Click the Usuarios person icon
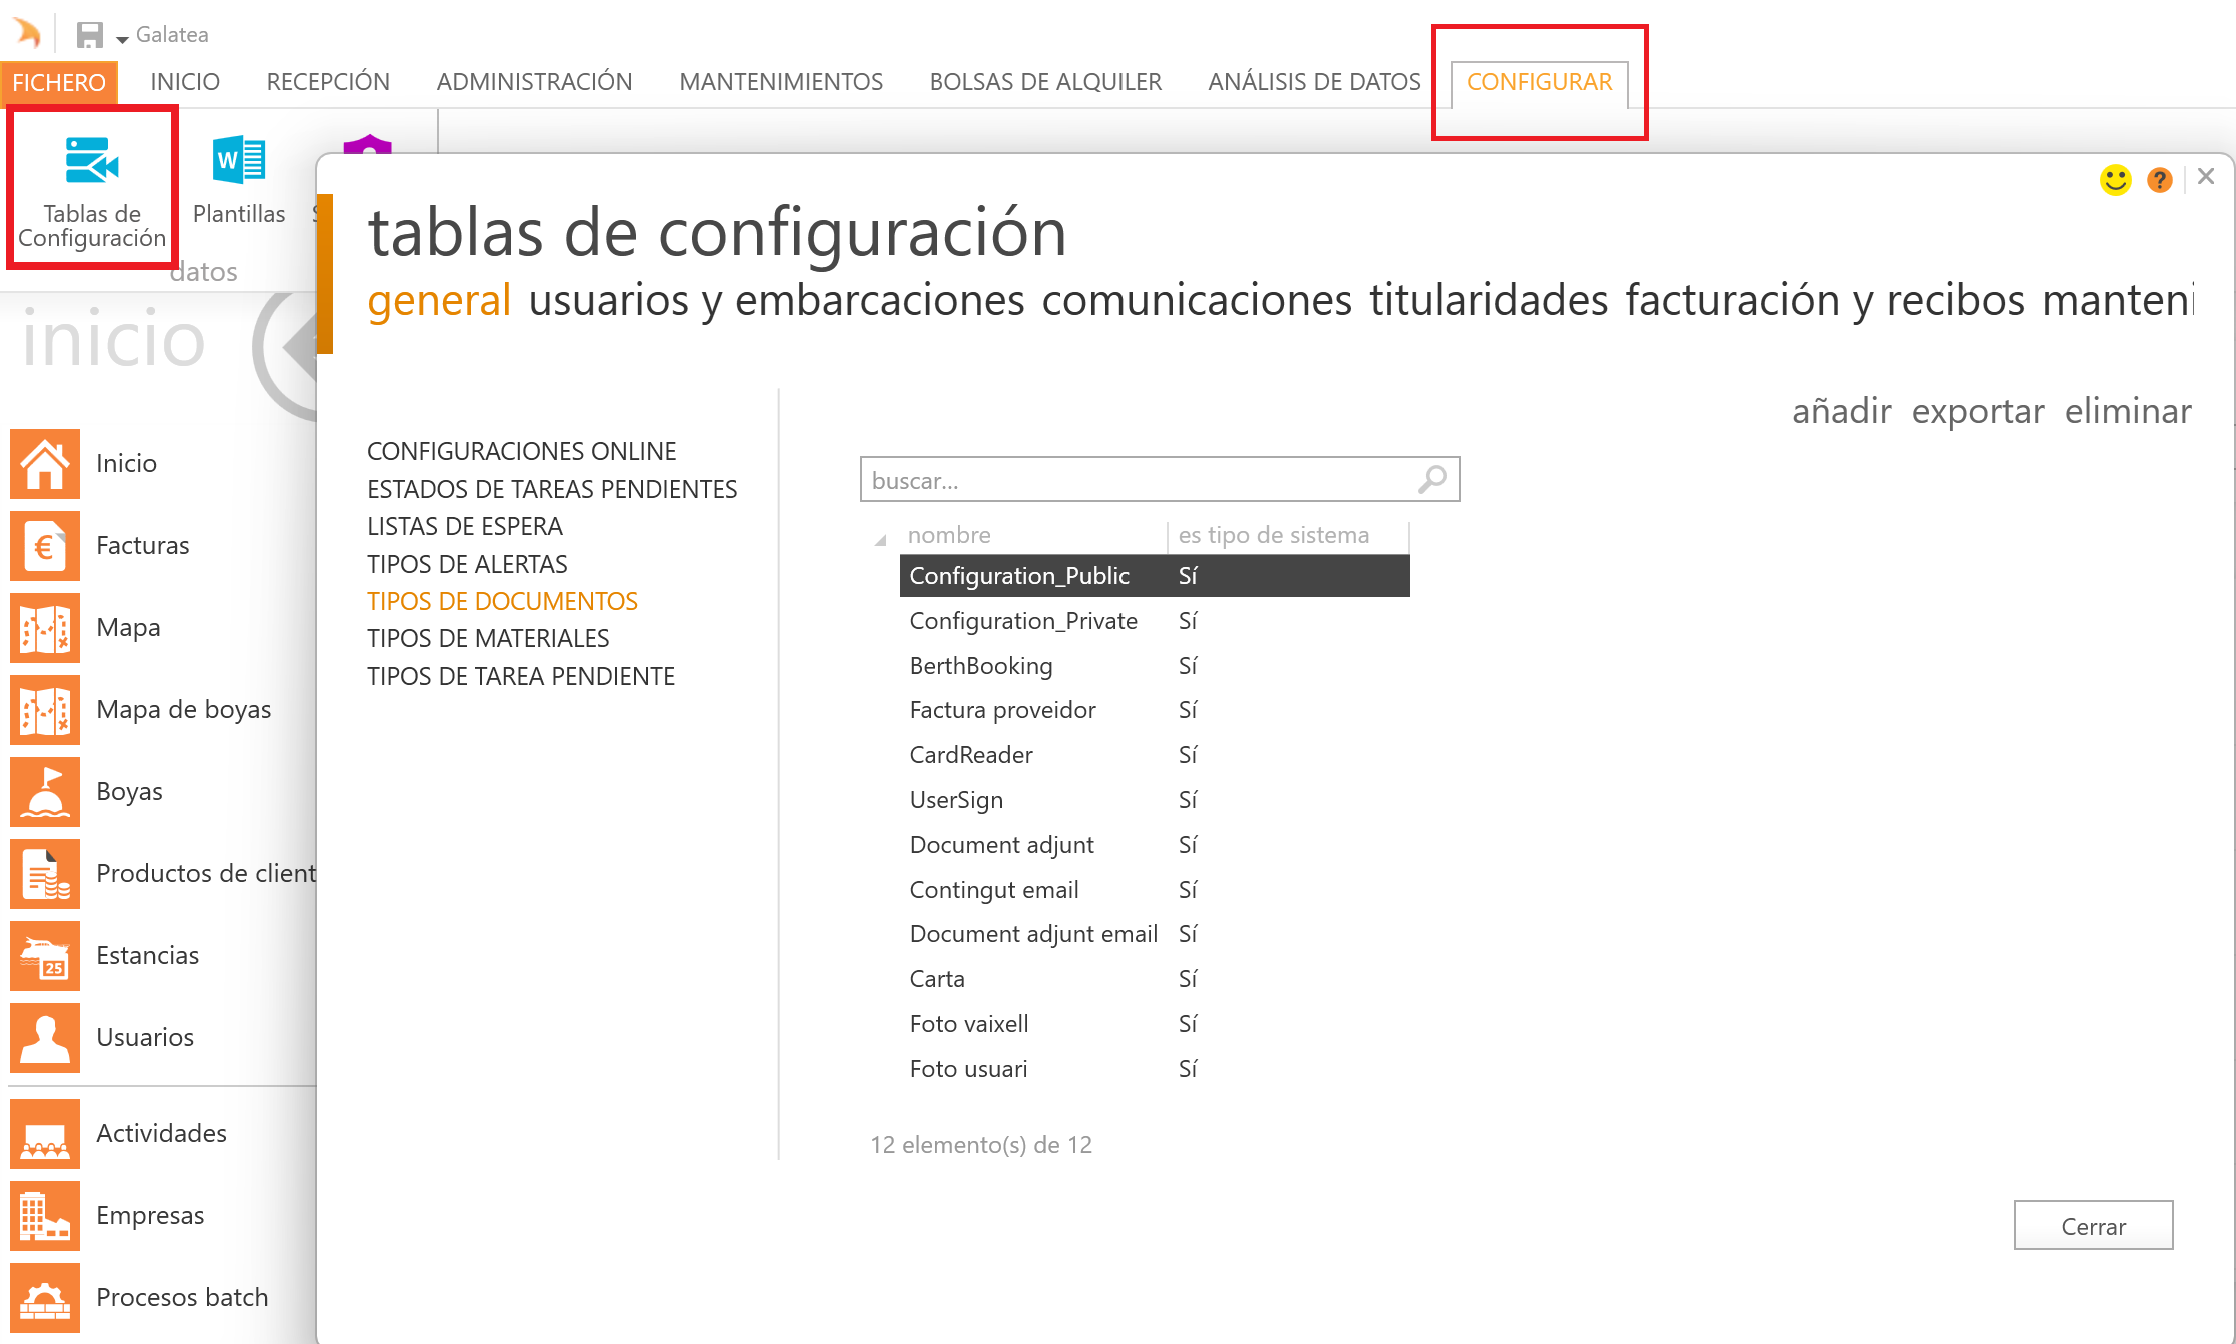 click(x=44, y=1038)
